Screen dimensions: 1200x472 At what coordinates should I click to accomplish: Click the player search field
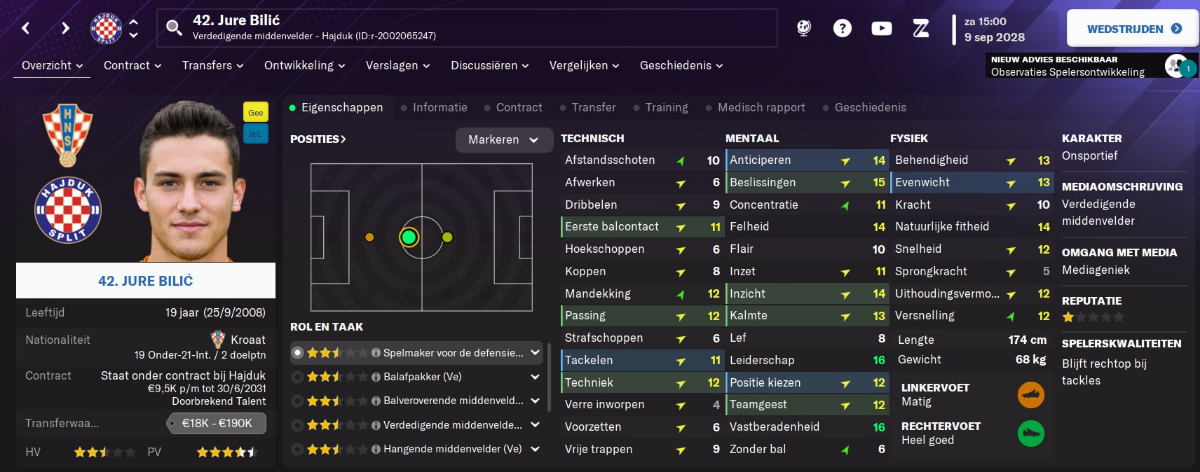(467, 28)
